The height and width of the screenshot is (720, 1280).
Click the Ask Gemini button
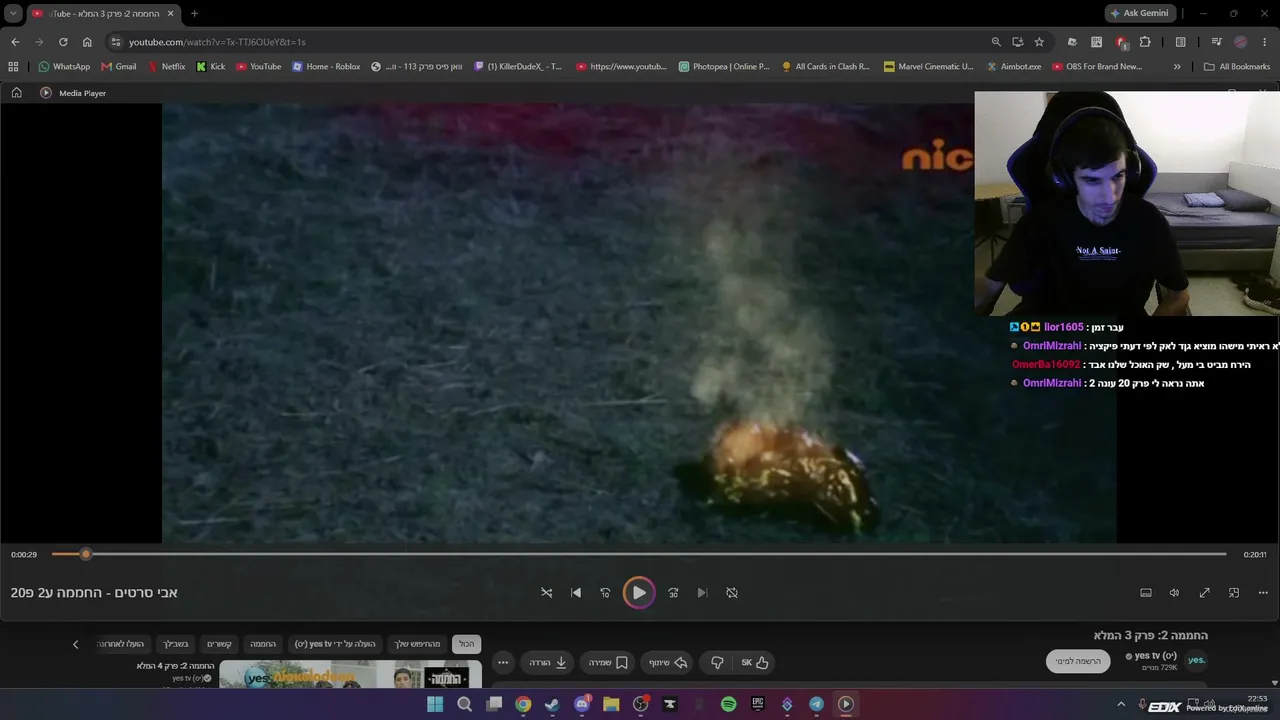(x=1139, y=13)
